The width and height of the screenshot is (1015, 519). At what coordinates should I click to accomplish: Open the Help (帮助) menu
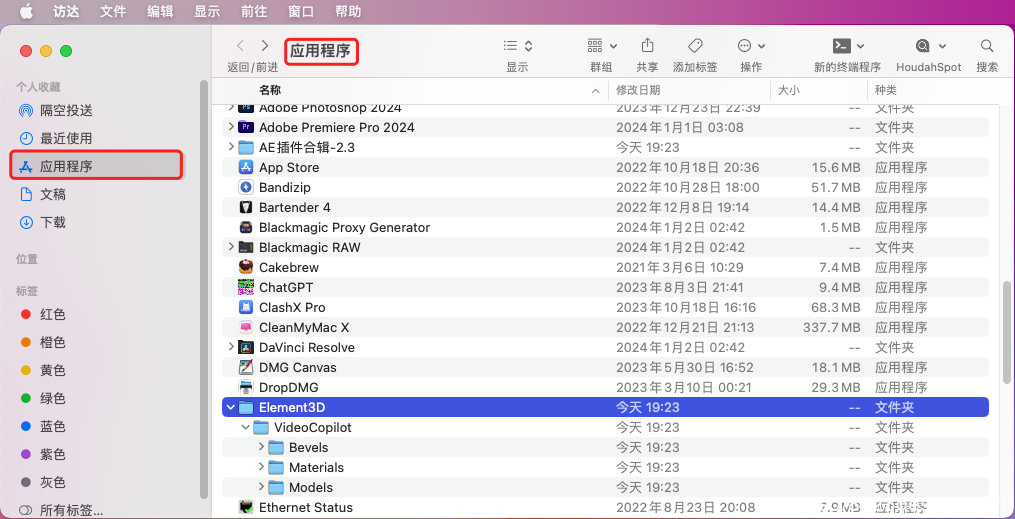348,11
